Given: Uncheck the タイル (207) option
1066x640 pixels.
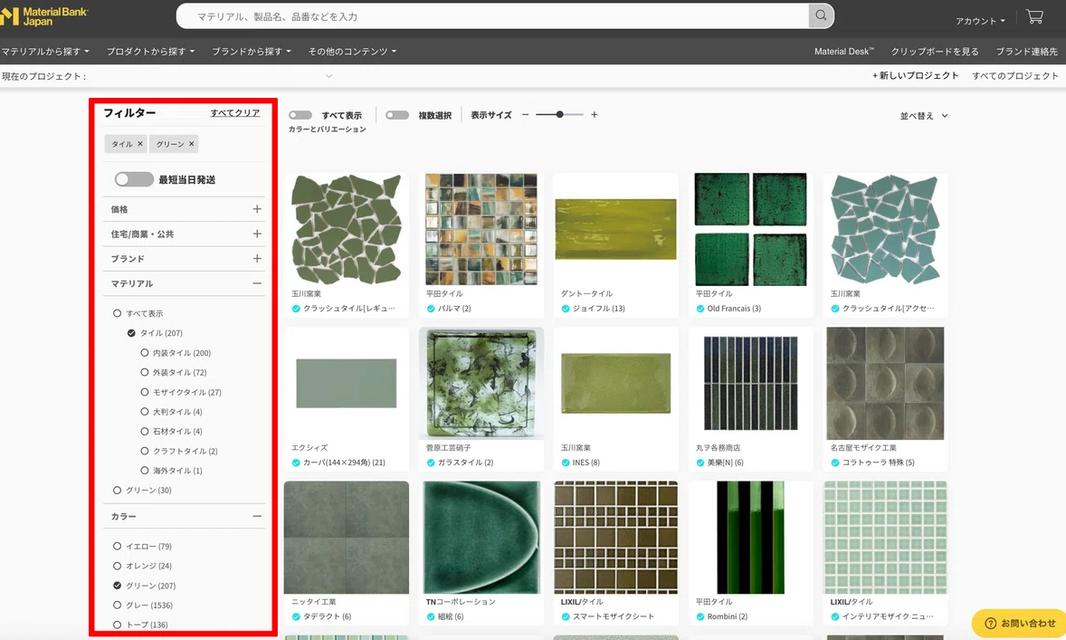Looking at the screenshot, I should tap(131, 333).
